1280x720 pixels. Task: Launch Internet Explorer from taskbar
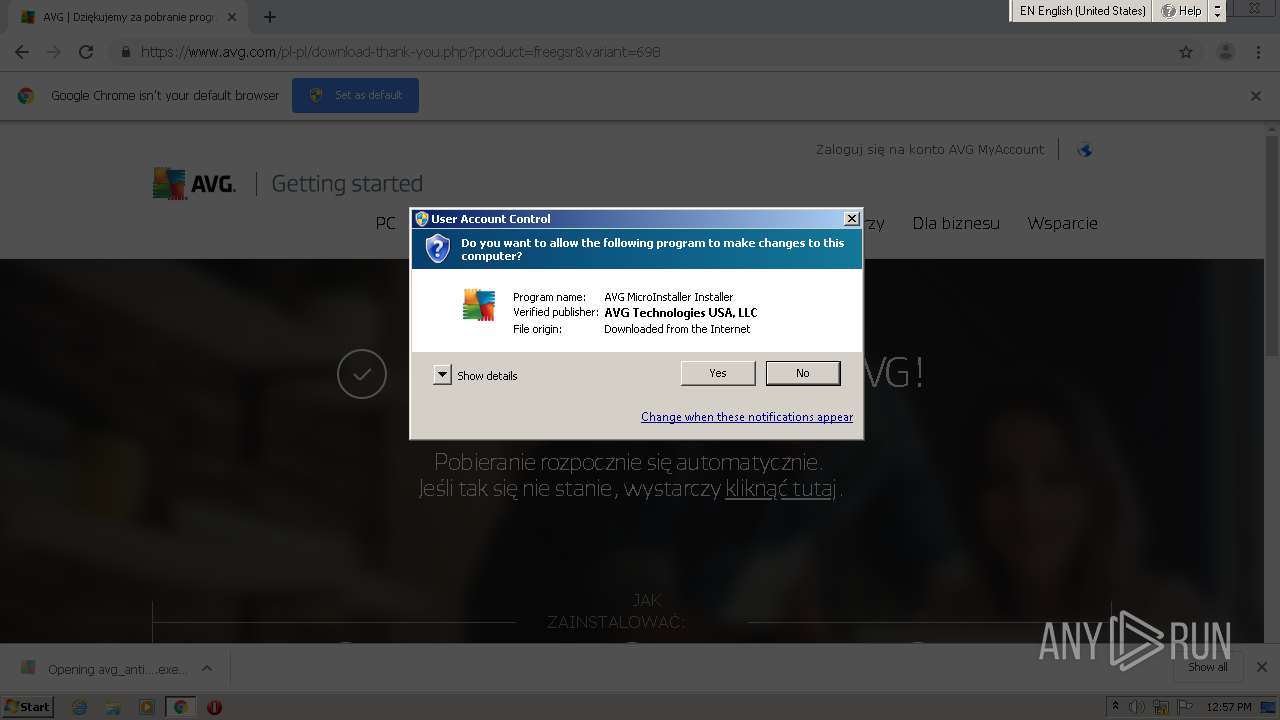click(80, 707)
